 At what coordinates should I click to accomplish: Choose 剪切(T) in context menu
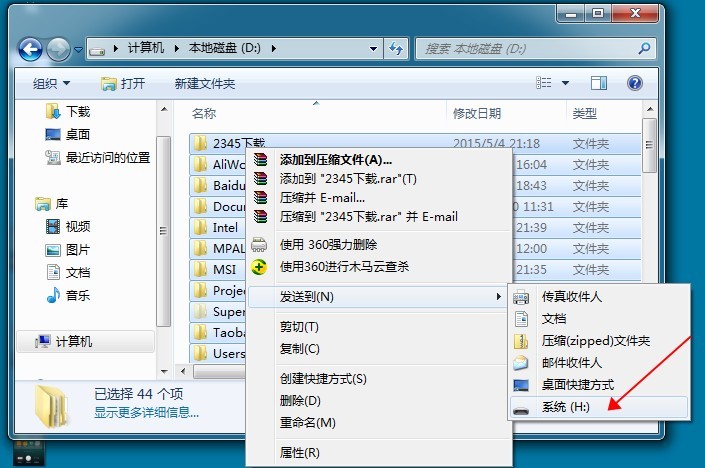pyautogui.click(x=380, y=327)
